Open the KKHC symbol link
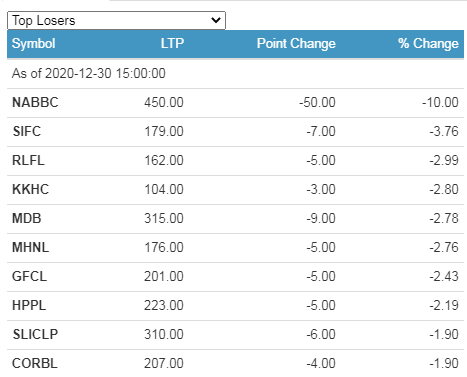This screenshot has height=377, width=467. (31, 189)
